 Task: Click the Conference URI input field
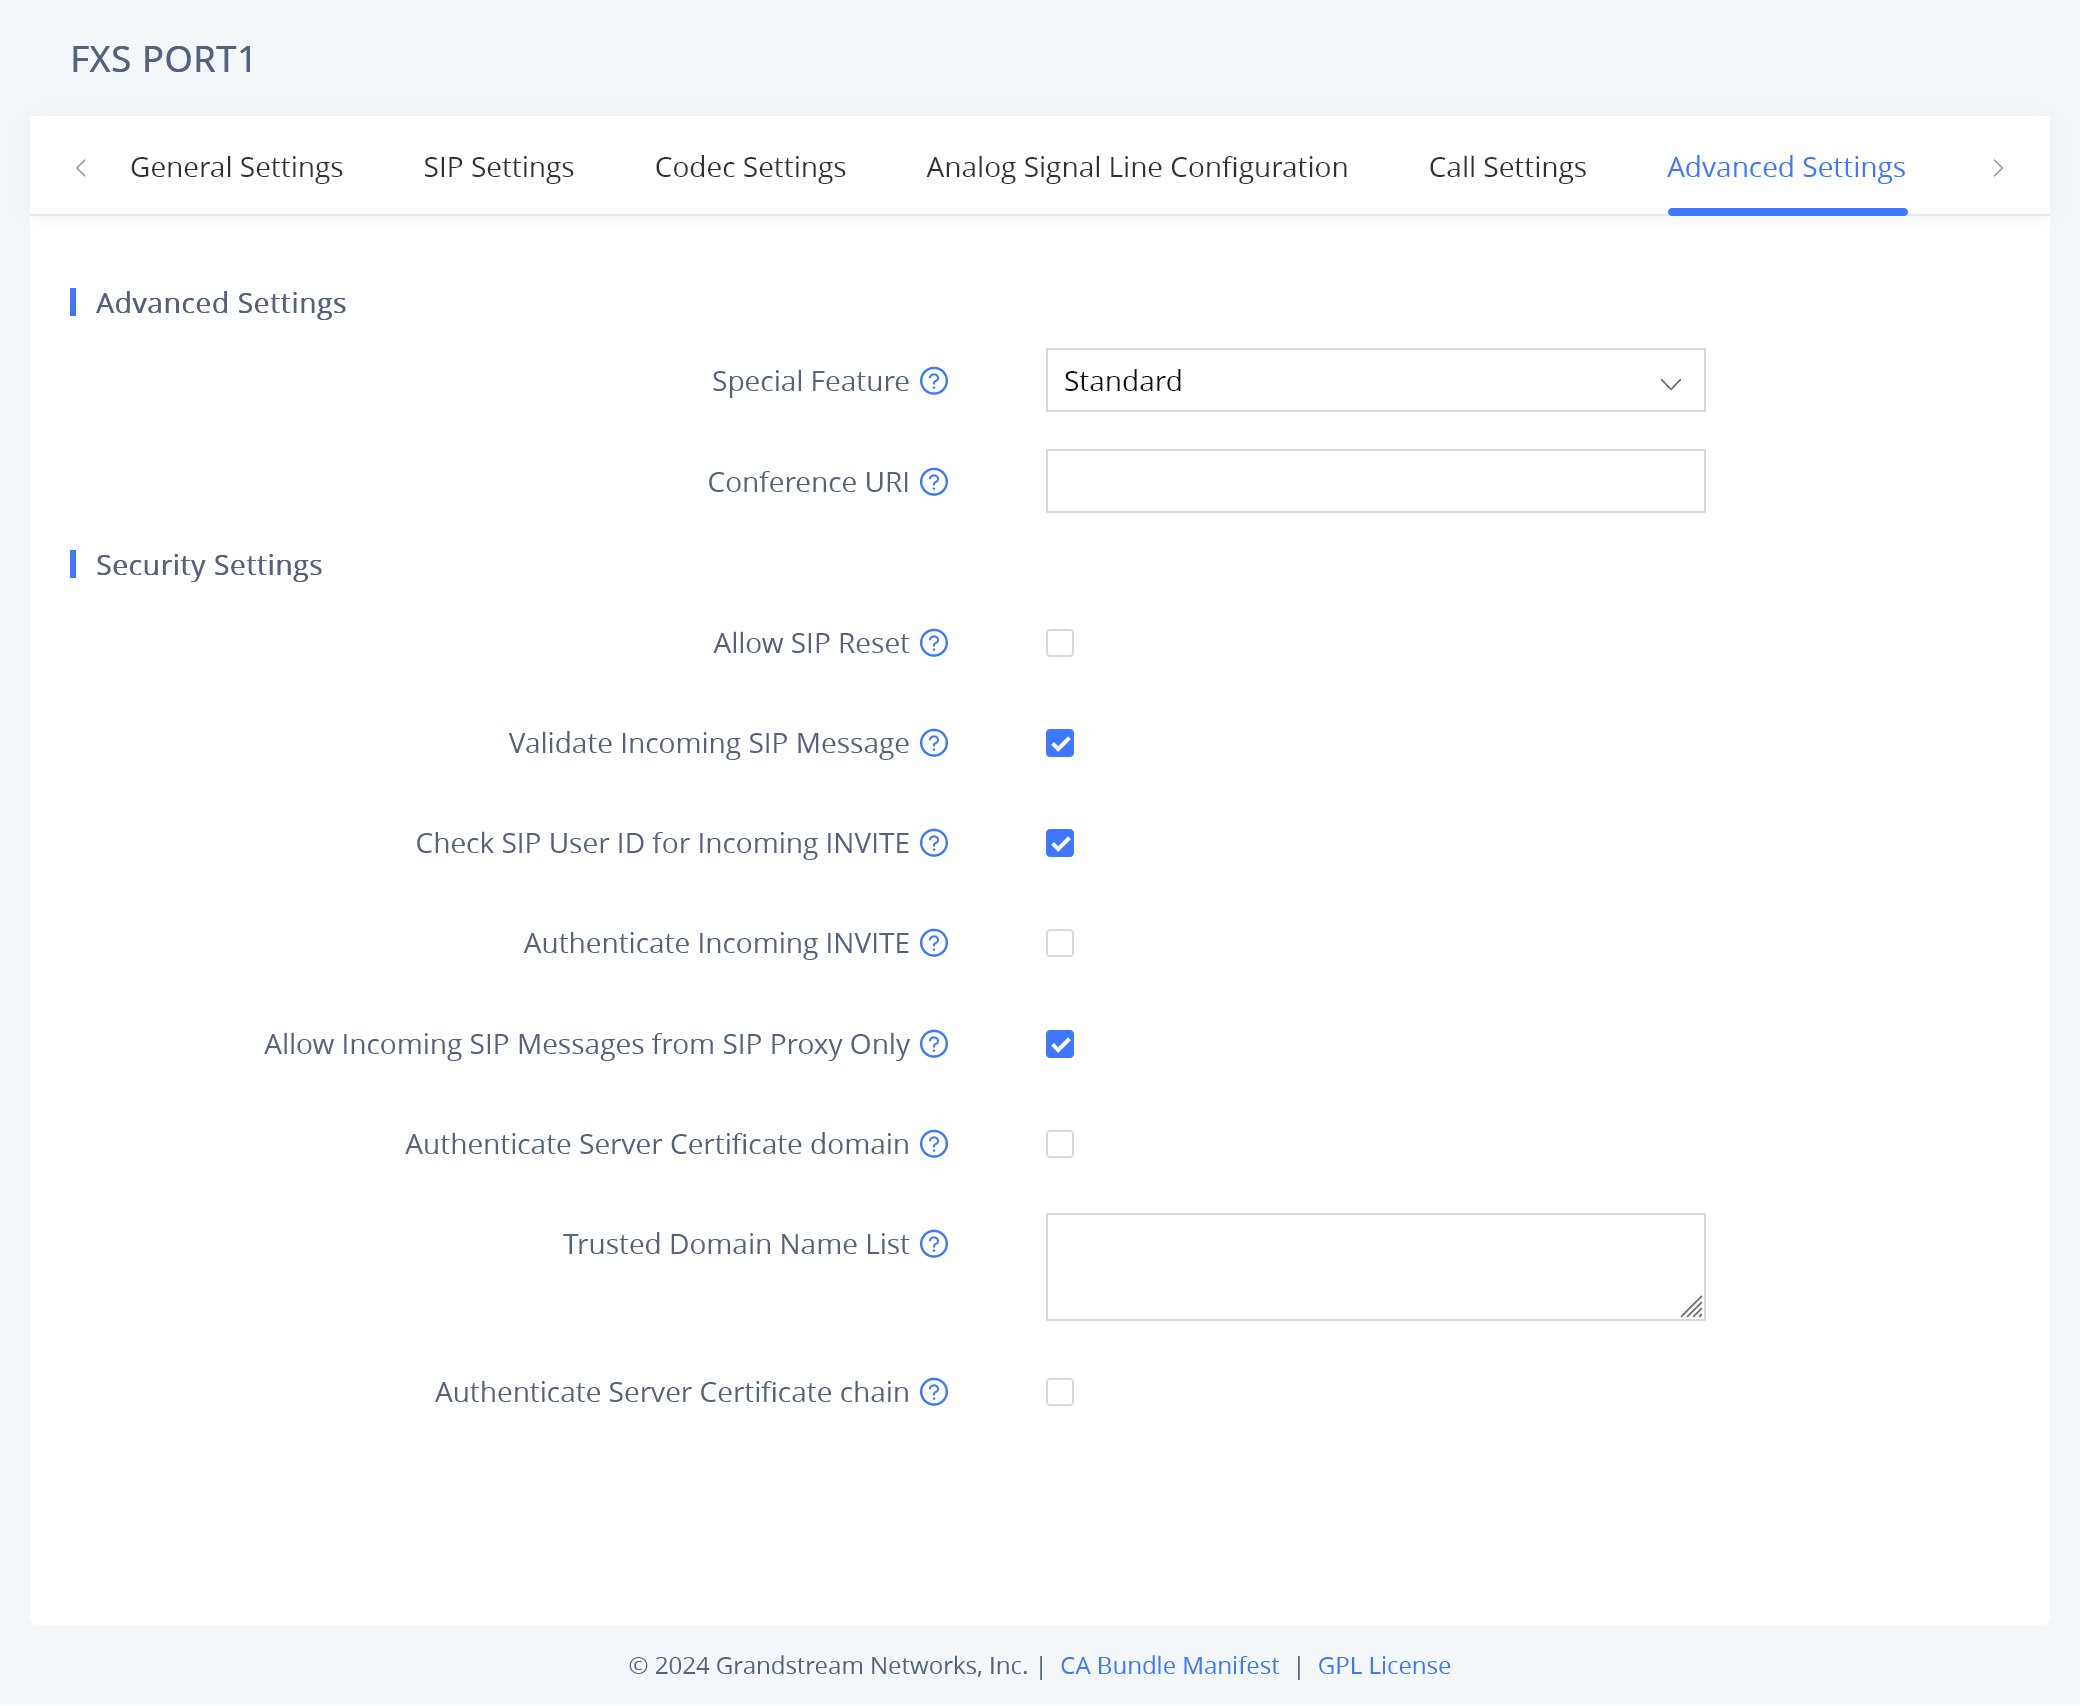click(x=1374, y=482)
